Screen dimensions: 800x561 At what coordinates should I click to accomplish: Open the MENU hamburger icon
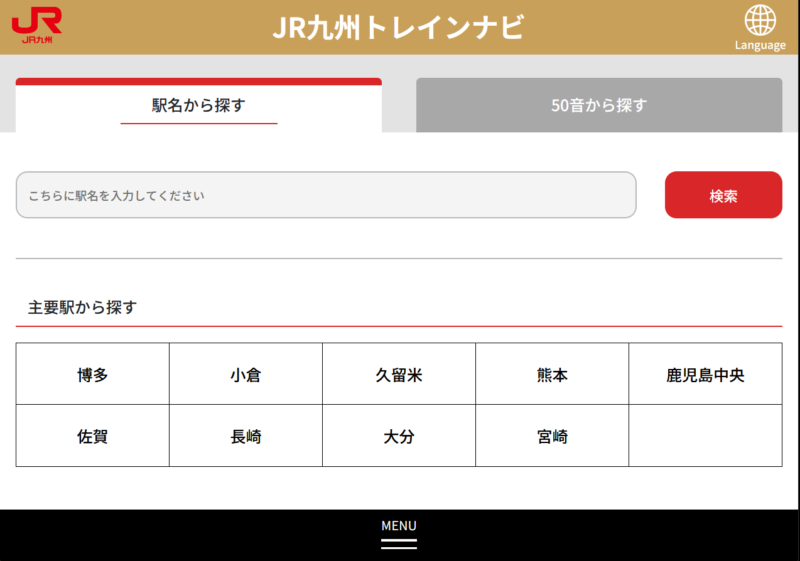click(x=399, y=543)
